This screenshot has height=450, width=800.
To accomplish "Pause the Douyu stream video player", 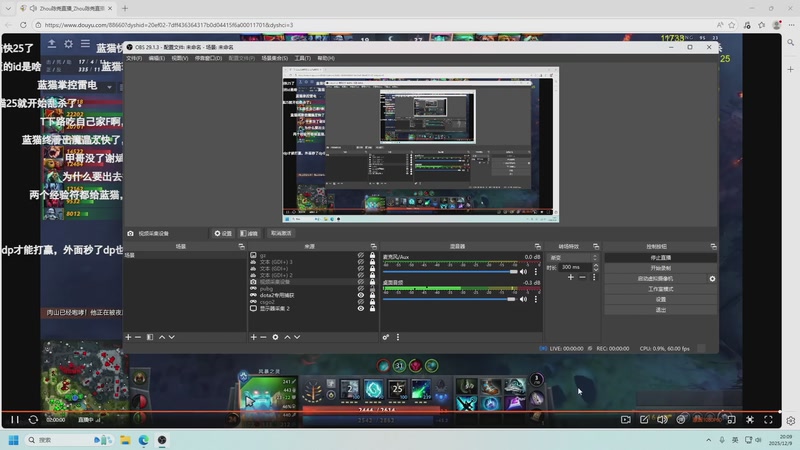I will (x=15, y=419).
